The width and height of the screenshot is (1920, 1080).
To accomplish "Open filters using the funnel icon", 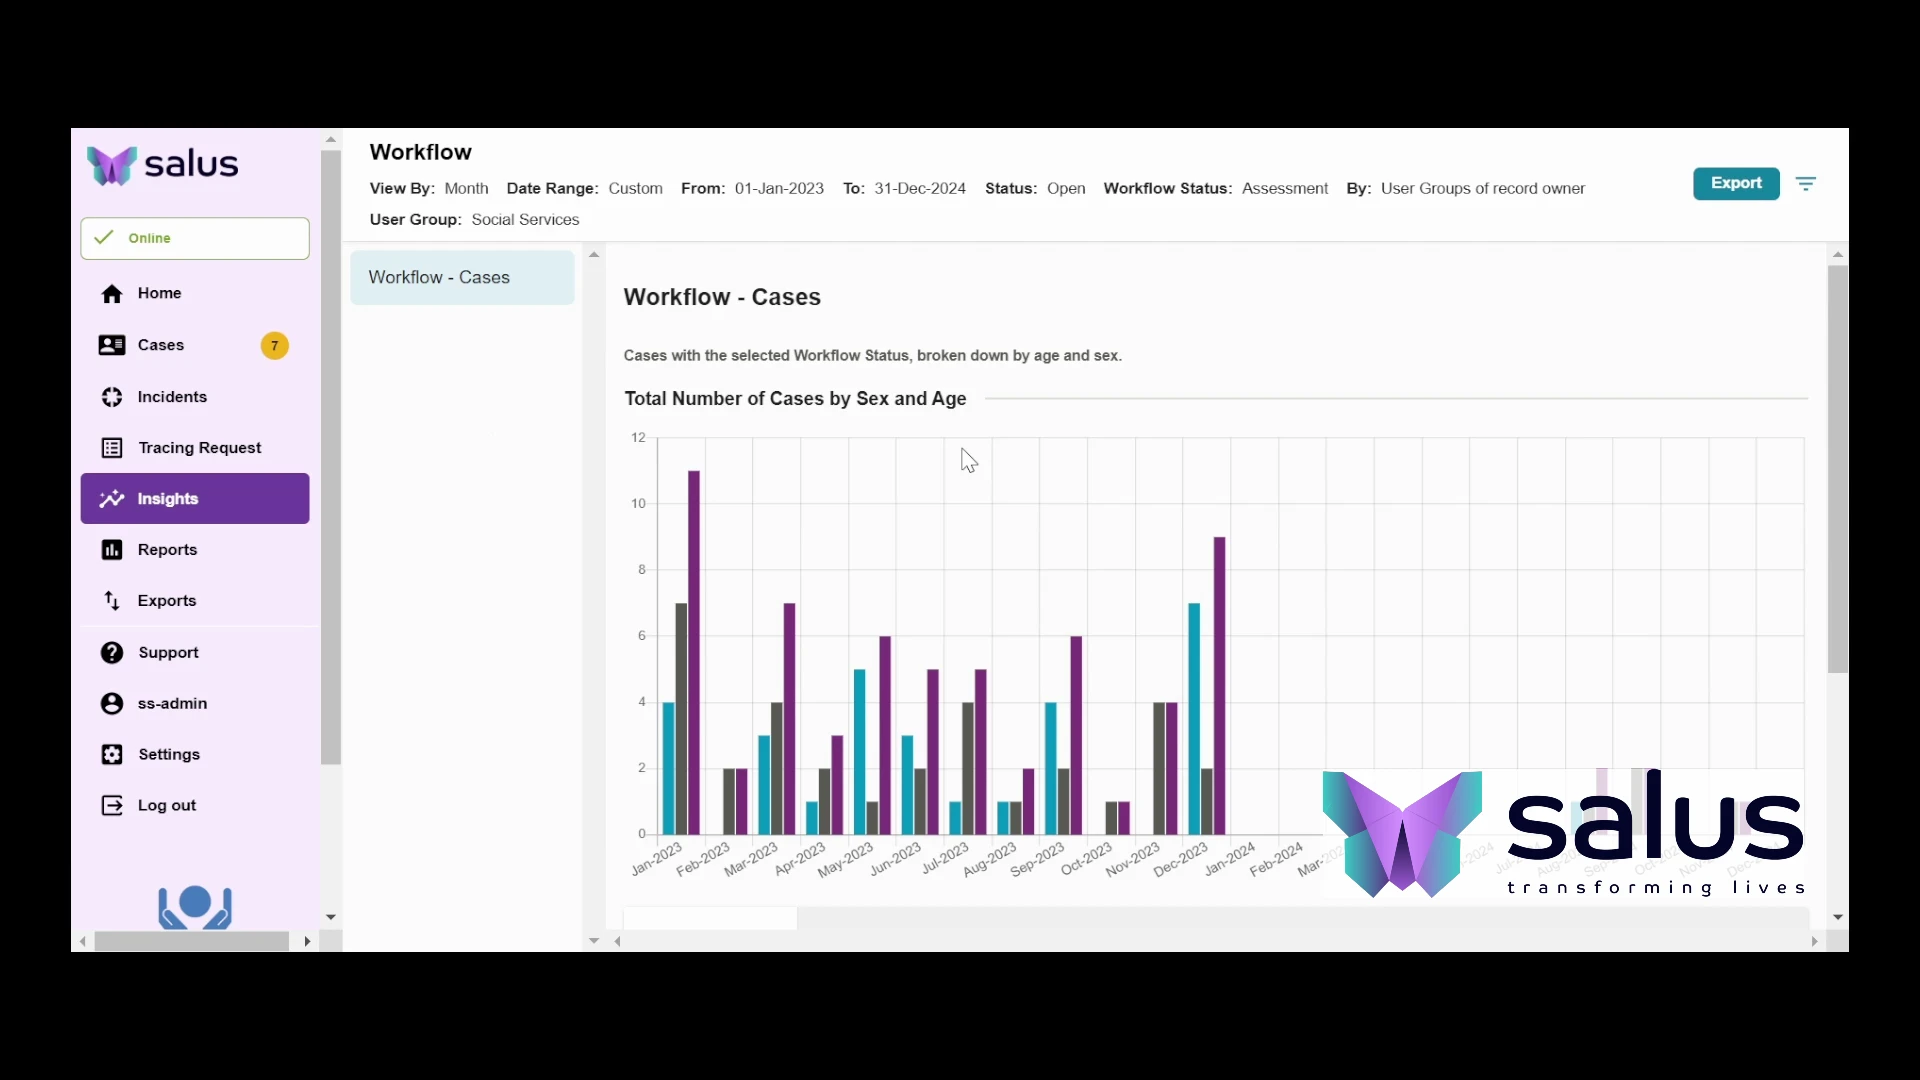I will tap(1805, 184).
